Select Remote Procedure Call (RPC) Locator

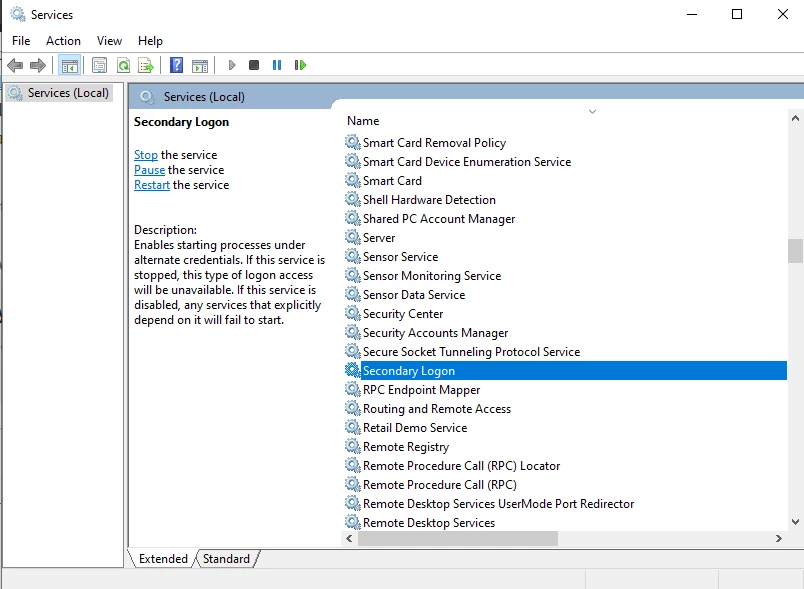(565, 465)
